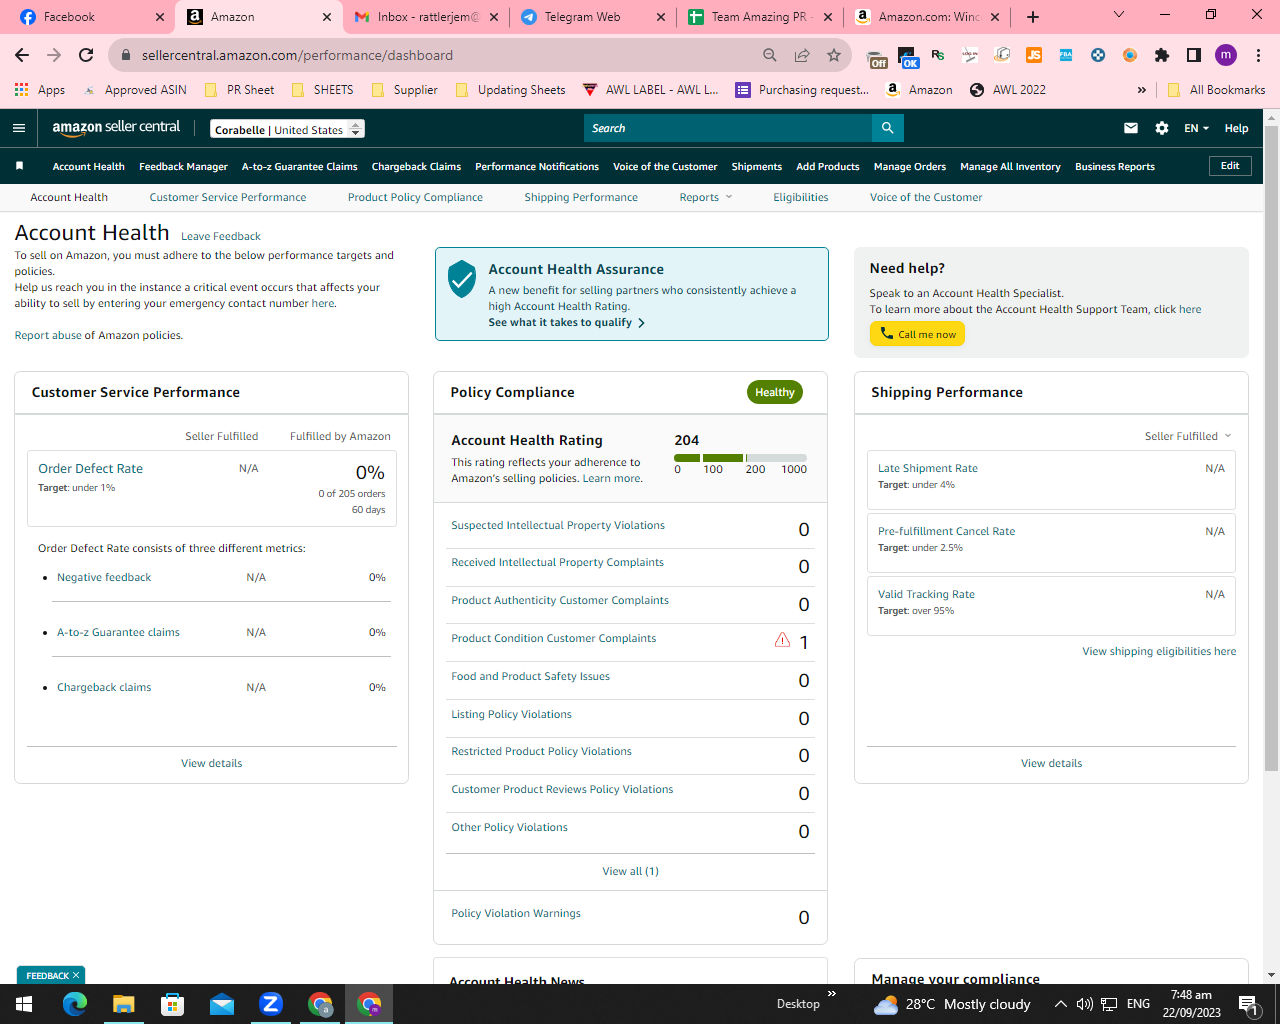This screenshot has width=1280, height=1024.
Task: Open the messages envelope icon
Action: [x=1131, y=128]
